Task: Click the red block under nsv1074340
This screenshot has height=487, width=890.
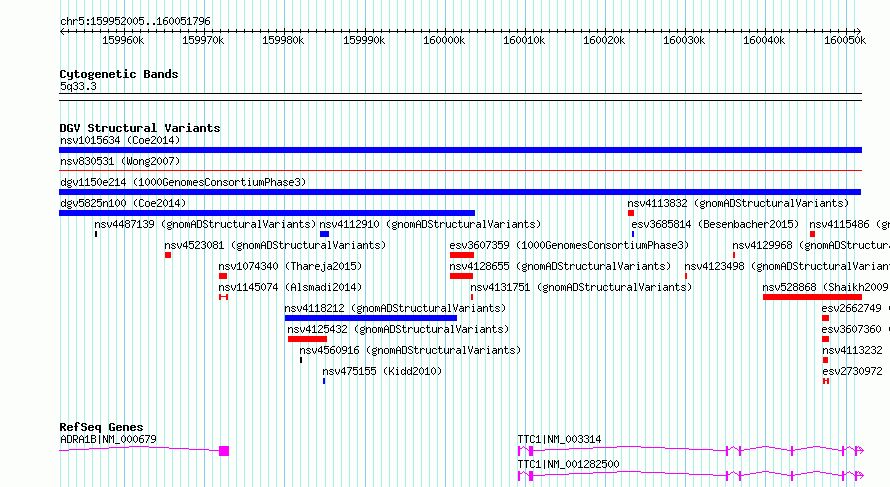Action: point(223,276)
